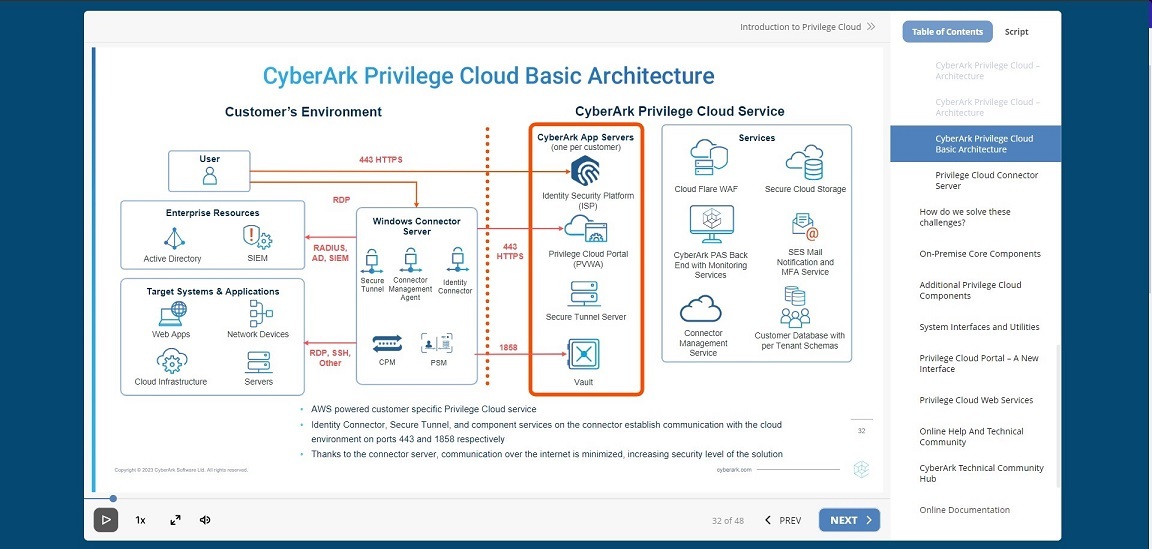Click the 32 of 48 slide counter
The height and width of the screenshot is (549, 1152).
click(728, 520)
